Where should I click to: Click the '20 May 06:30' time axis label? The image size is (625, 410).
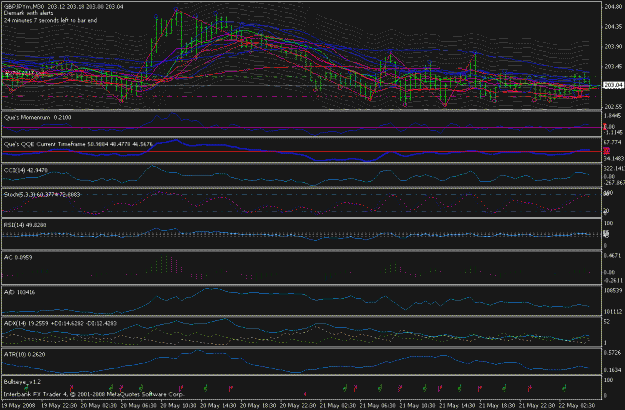[x=138, y=405]
